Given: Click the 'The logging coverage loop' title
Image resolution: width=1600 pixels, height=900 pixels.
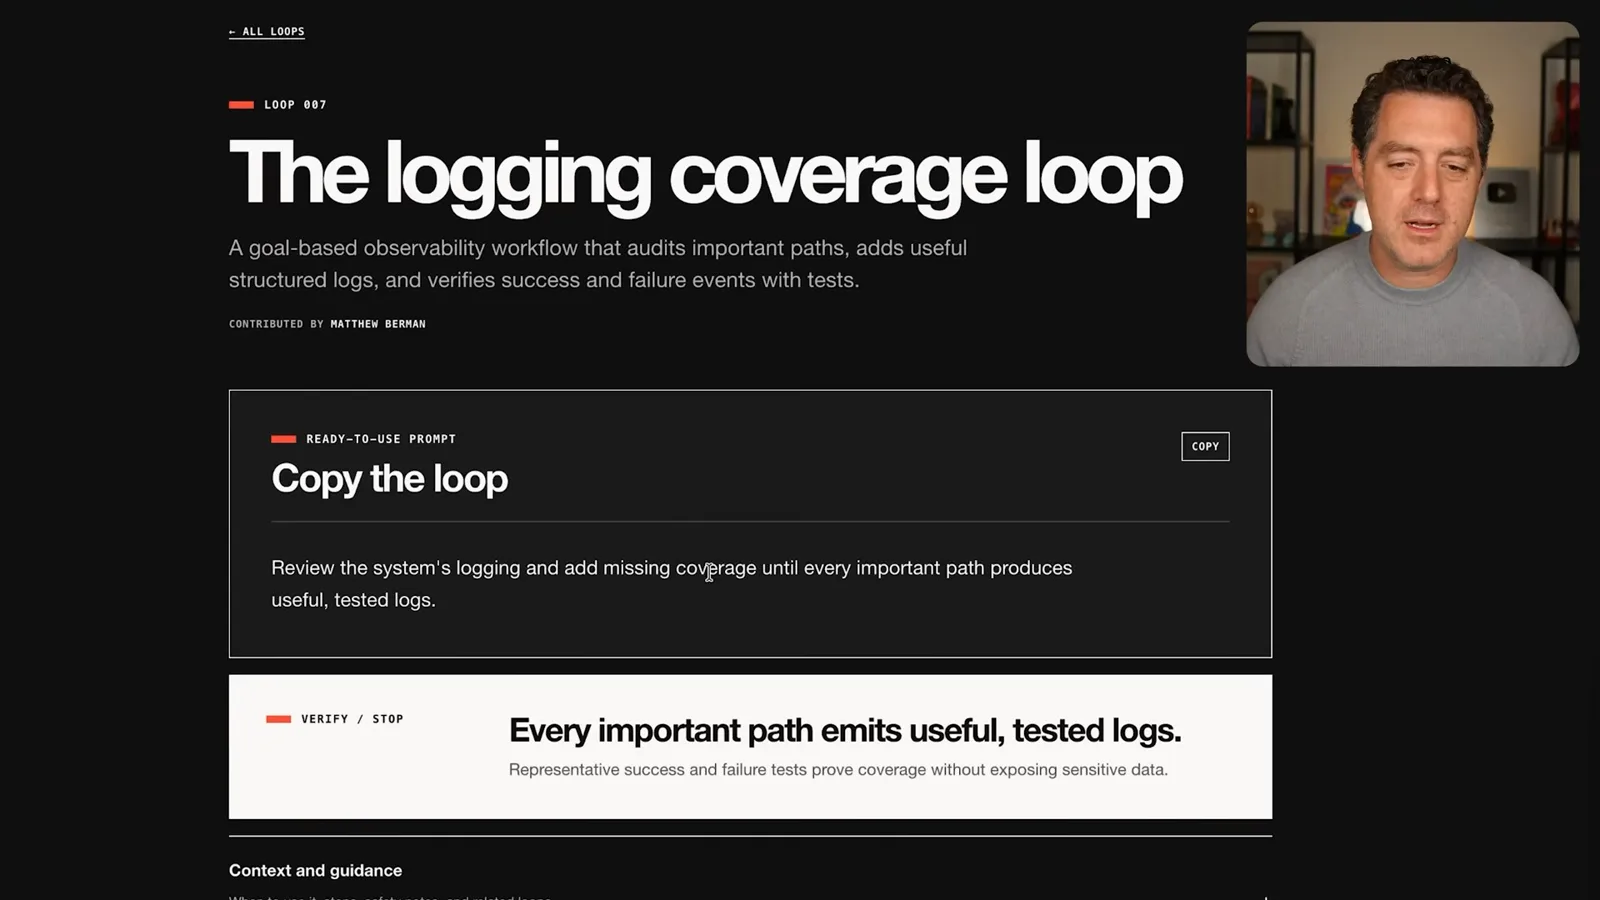Looking at the screenshot, I should [705, 175].
